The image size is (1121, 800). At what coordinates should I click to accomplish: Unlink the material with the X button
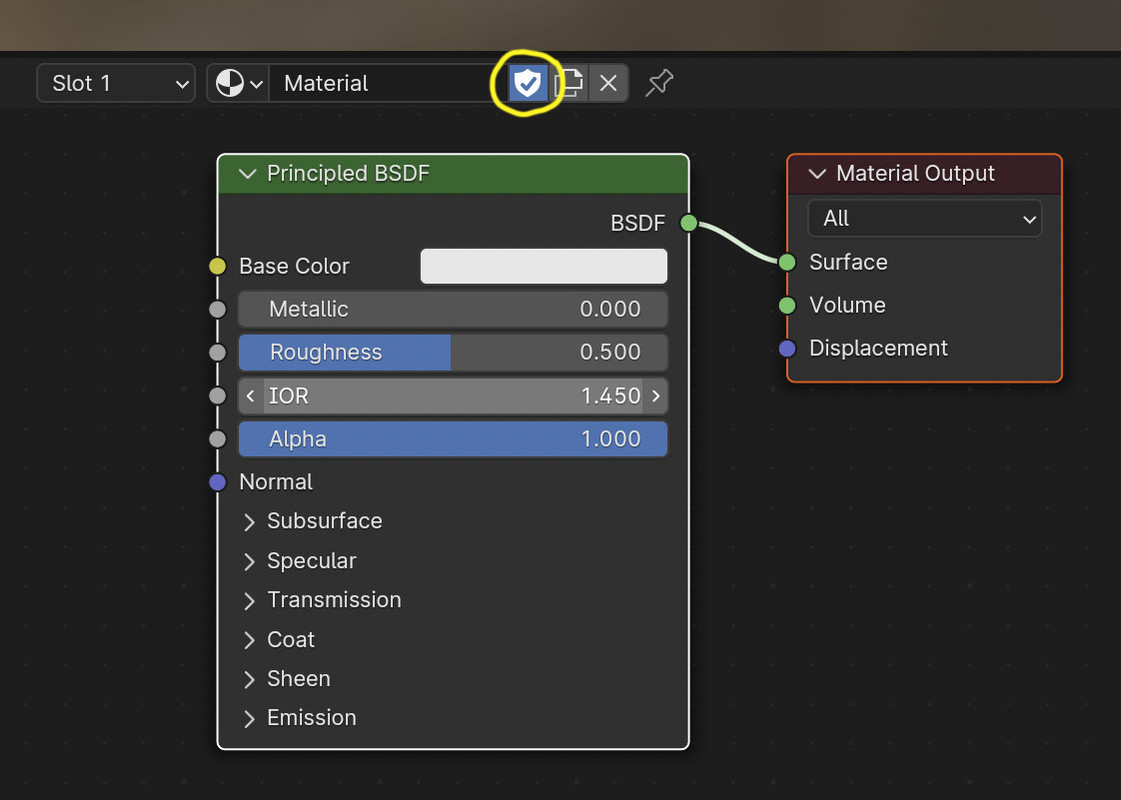click(x=608, y=84)
